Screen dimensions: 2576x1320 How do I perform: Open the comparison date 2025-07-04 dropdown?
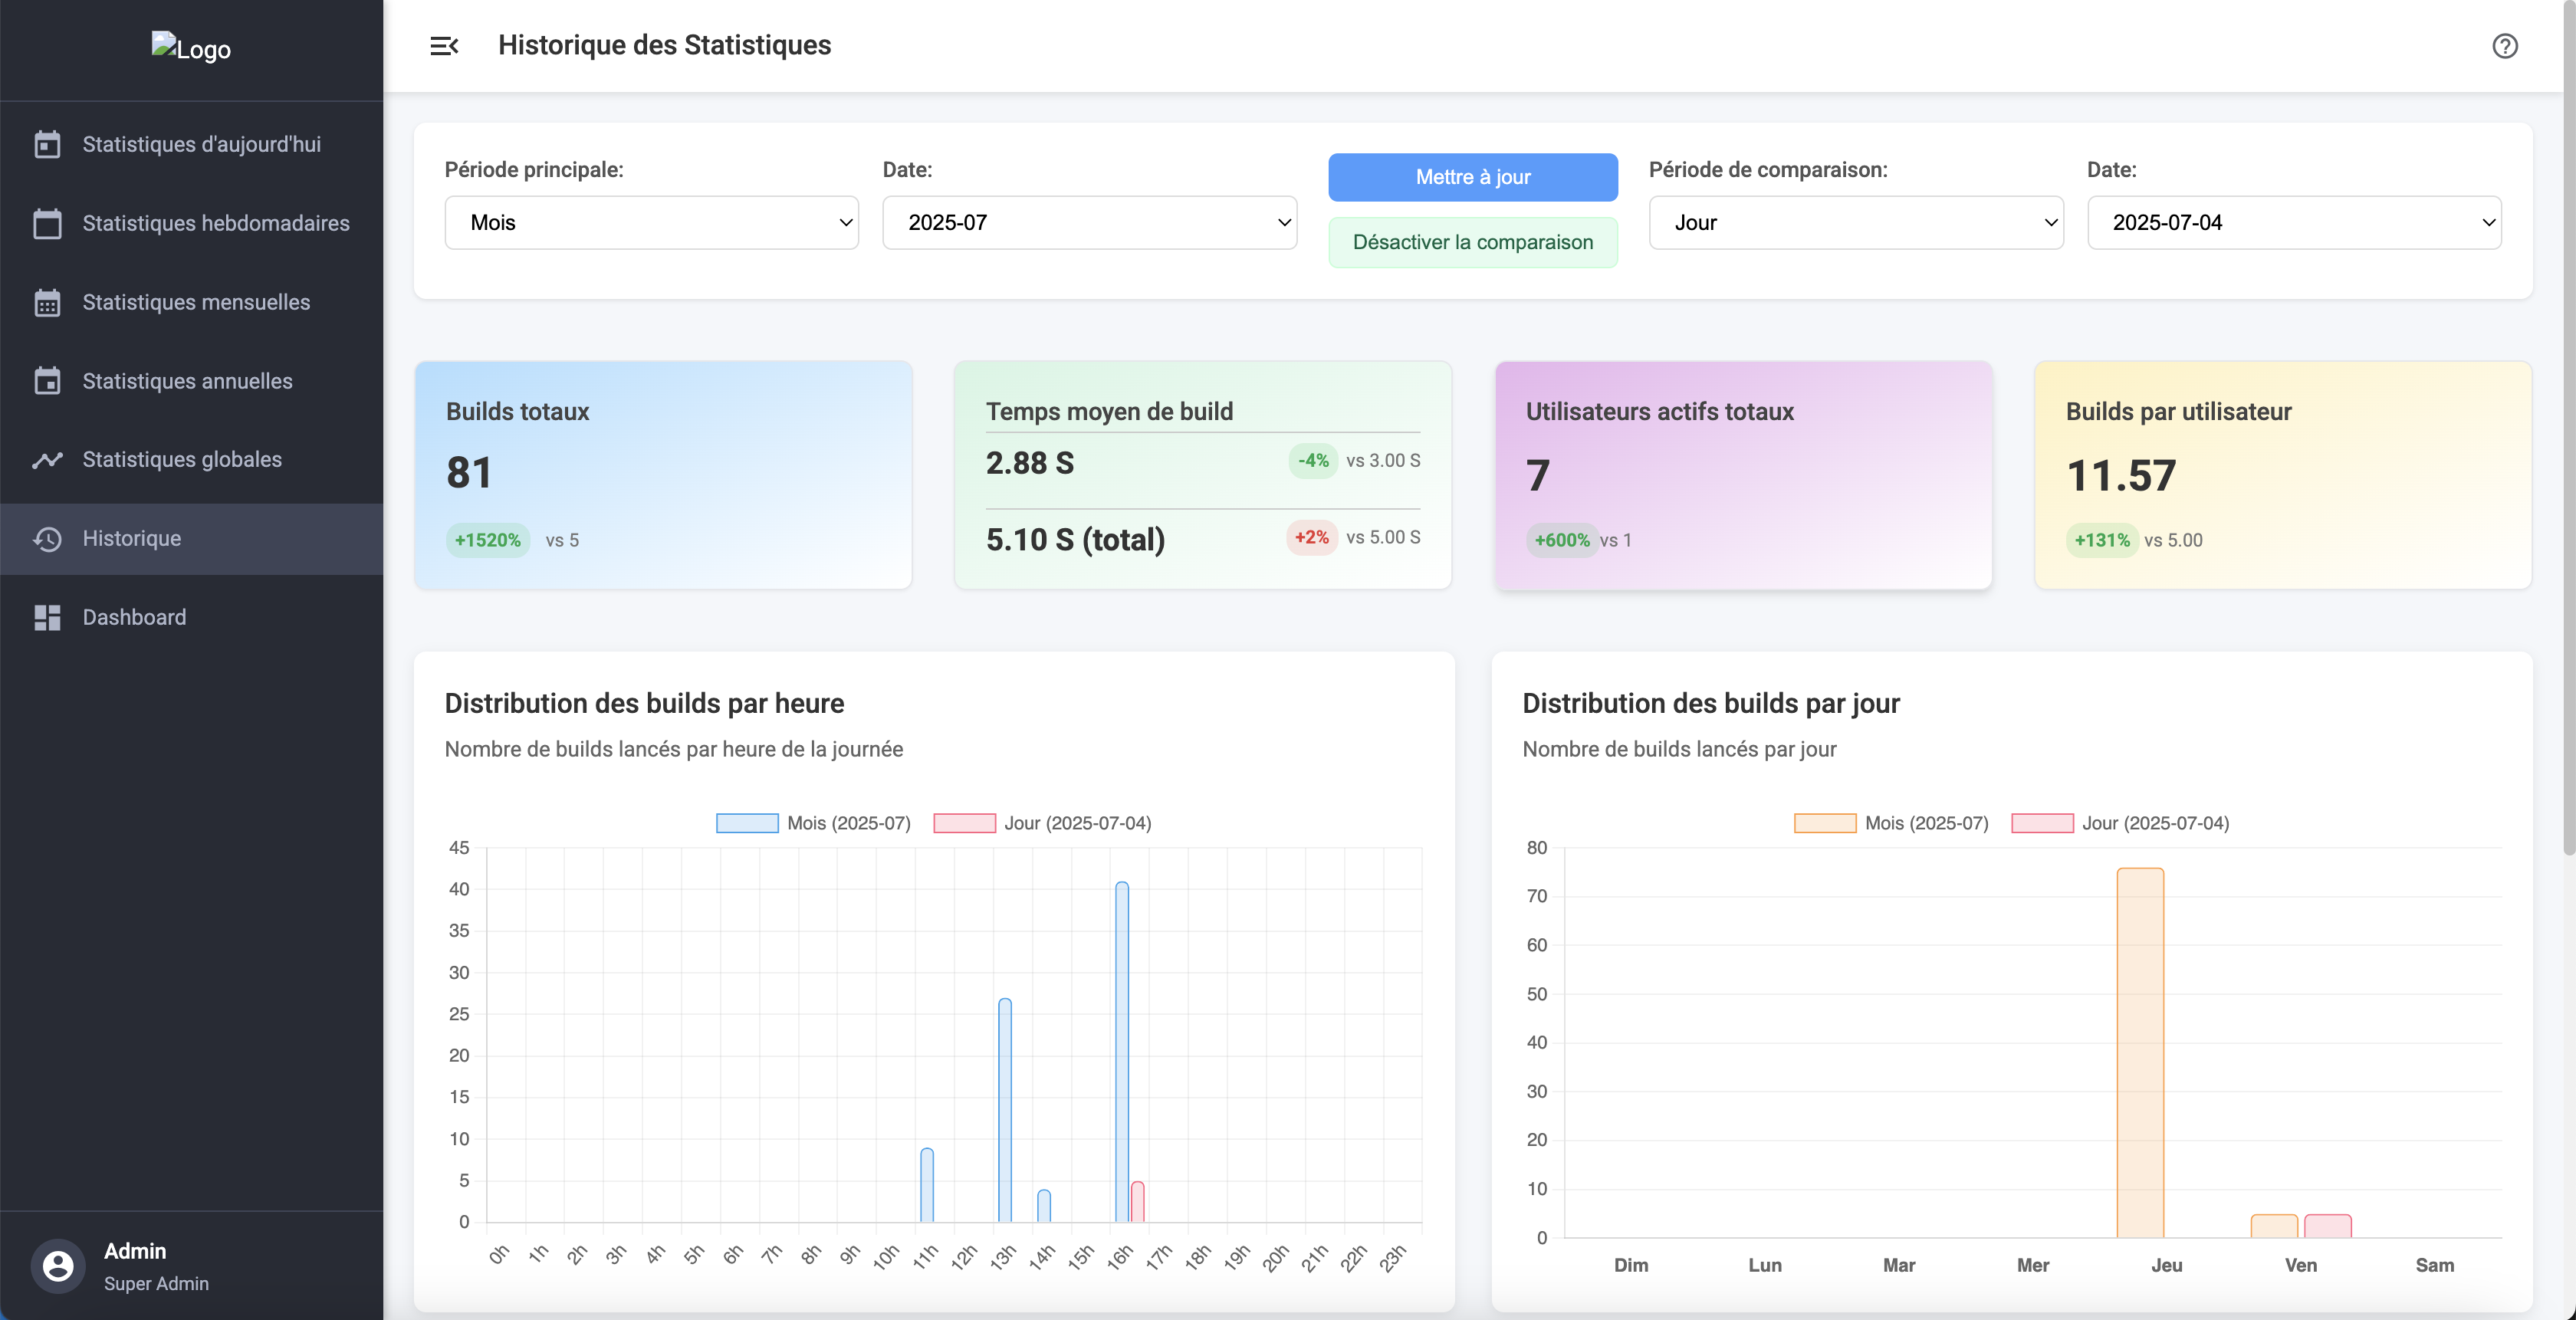pos(2293,222)
